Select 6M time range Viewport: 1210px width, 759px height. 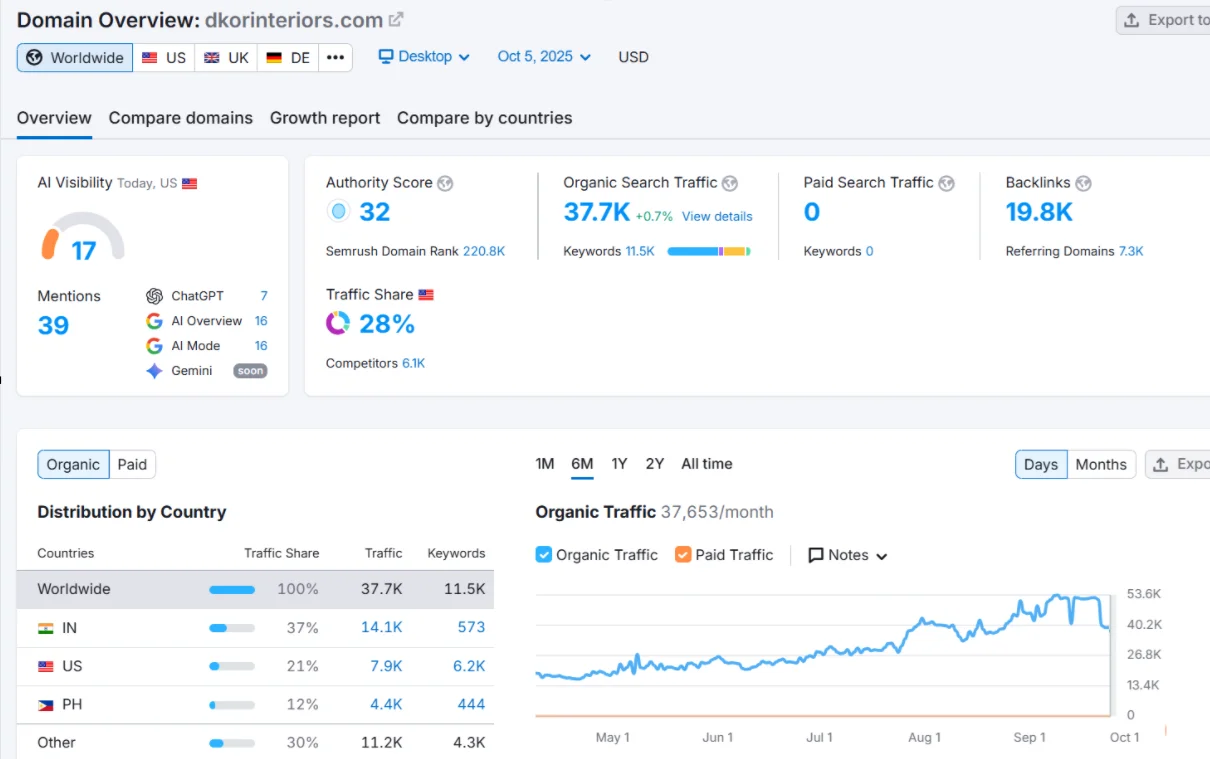[x=582, y=464]
